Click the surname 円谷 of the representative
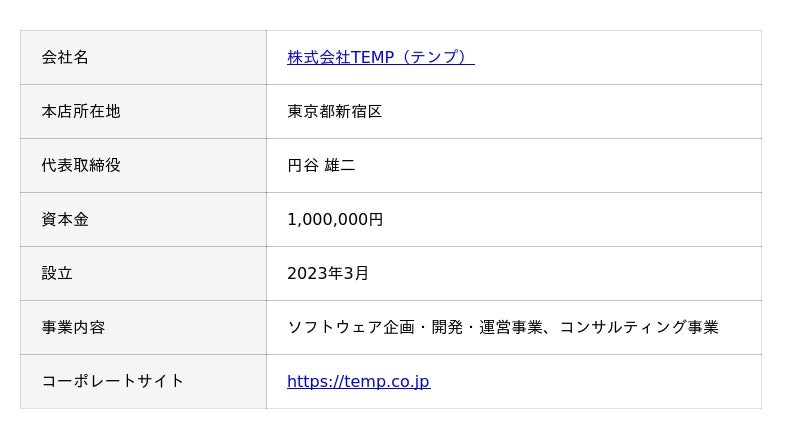Viewport: 800px width, 439px height. pyautogui.click(x=303, y=166)
